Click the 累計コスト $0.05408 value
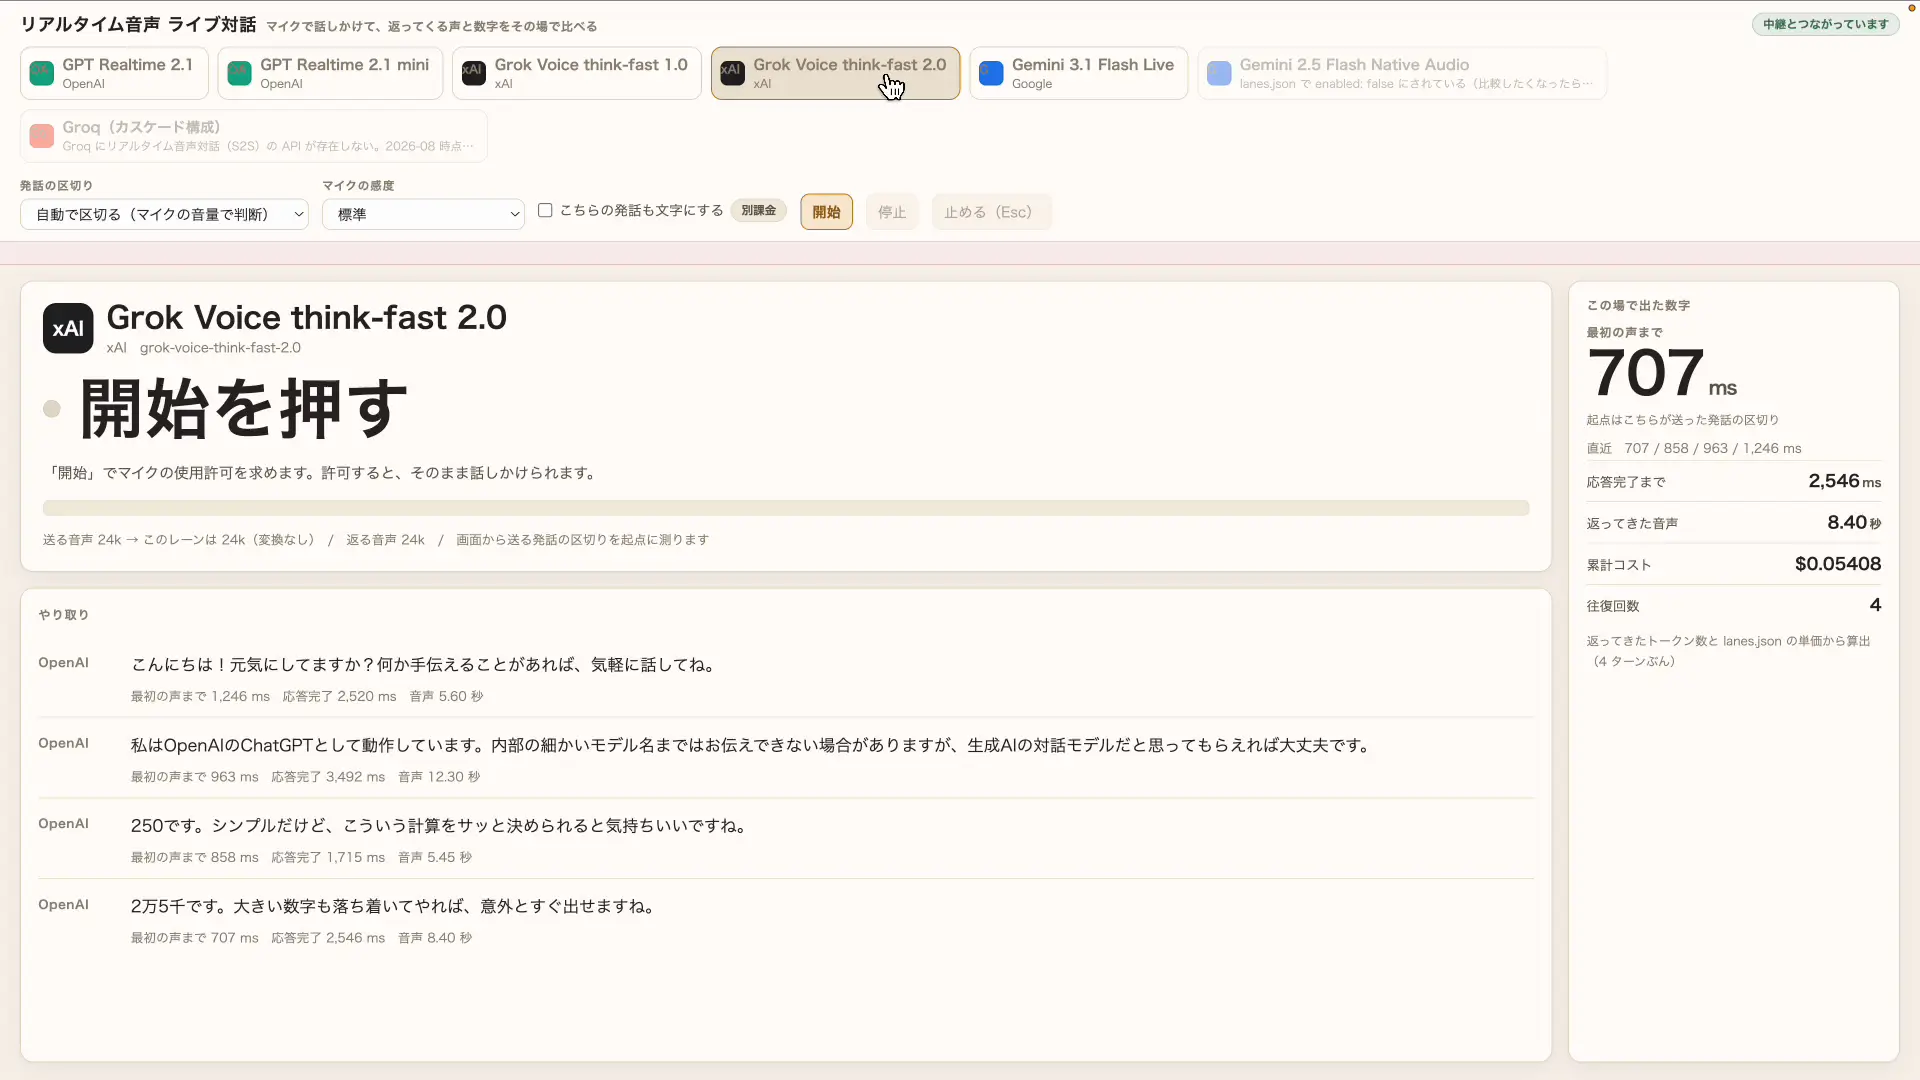Screen dimensions: 1920x1080 (x=1838, y=564)
